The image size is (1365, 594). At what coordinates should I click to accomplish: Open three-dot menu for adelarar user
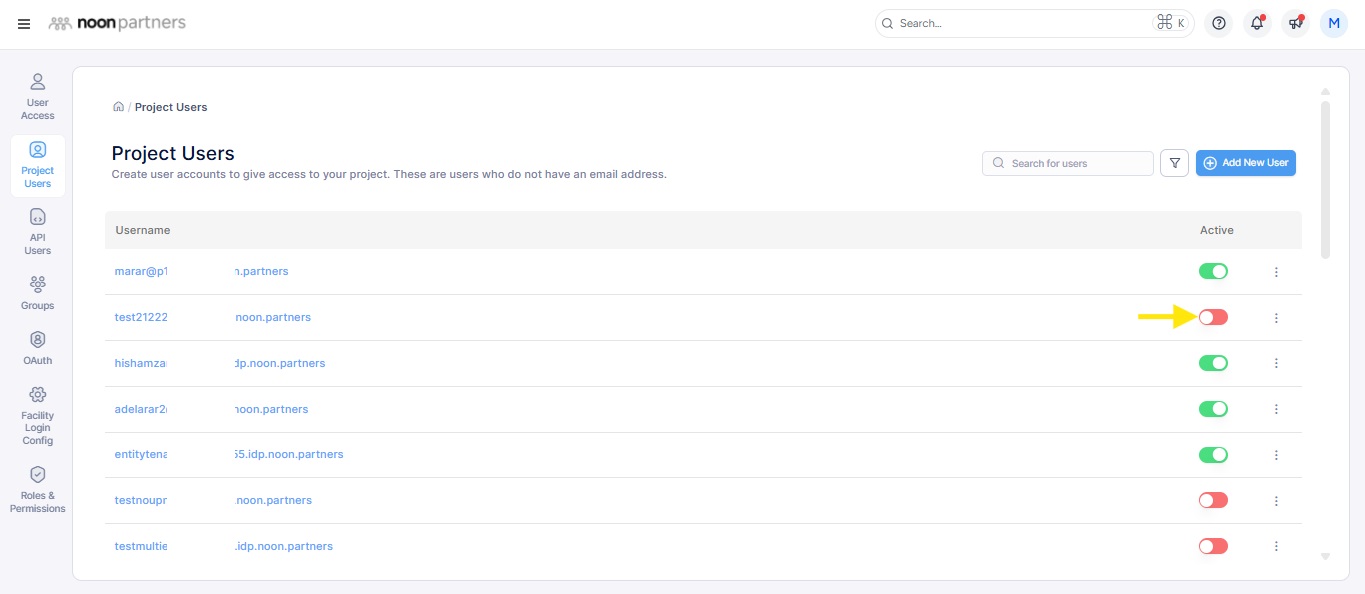pos(1276,410)
